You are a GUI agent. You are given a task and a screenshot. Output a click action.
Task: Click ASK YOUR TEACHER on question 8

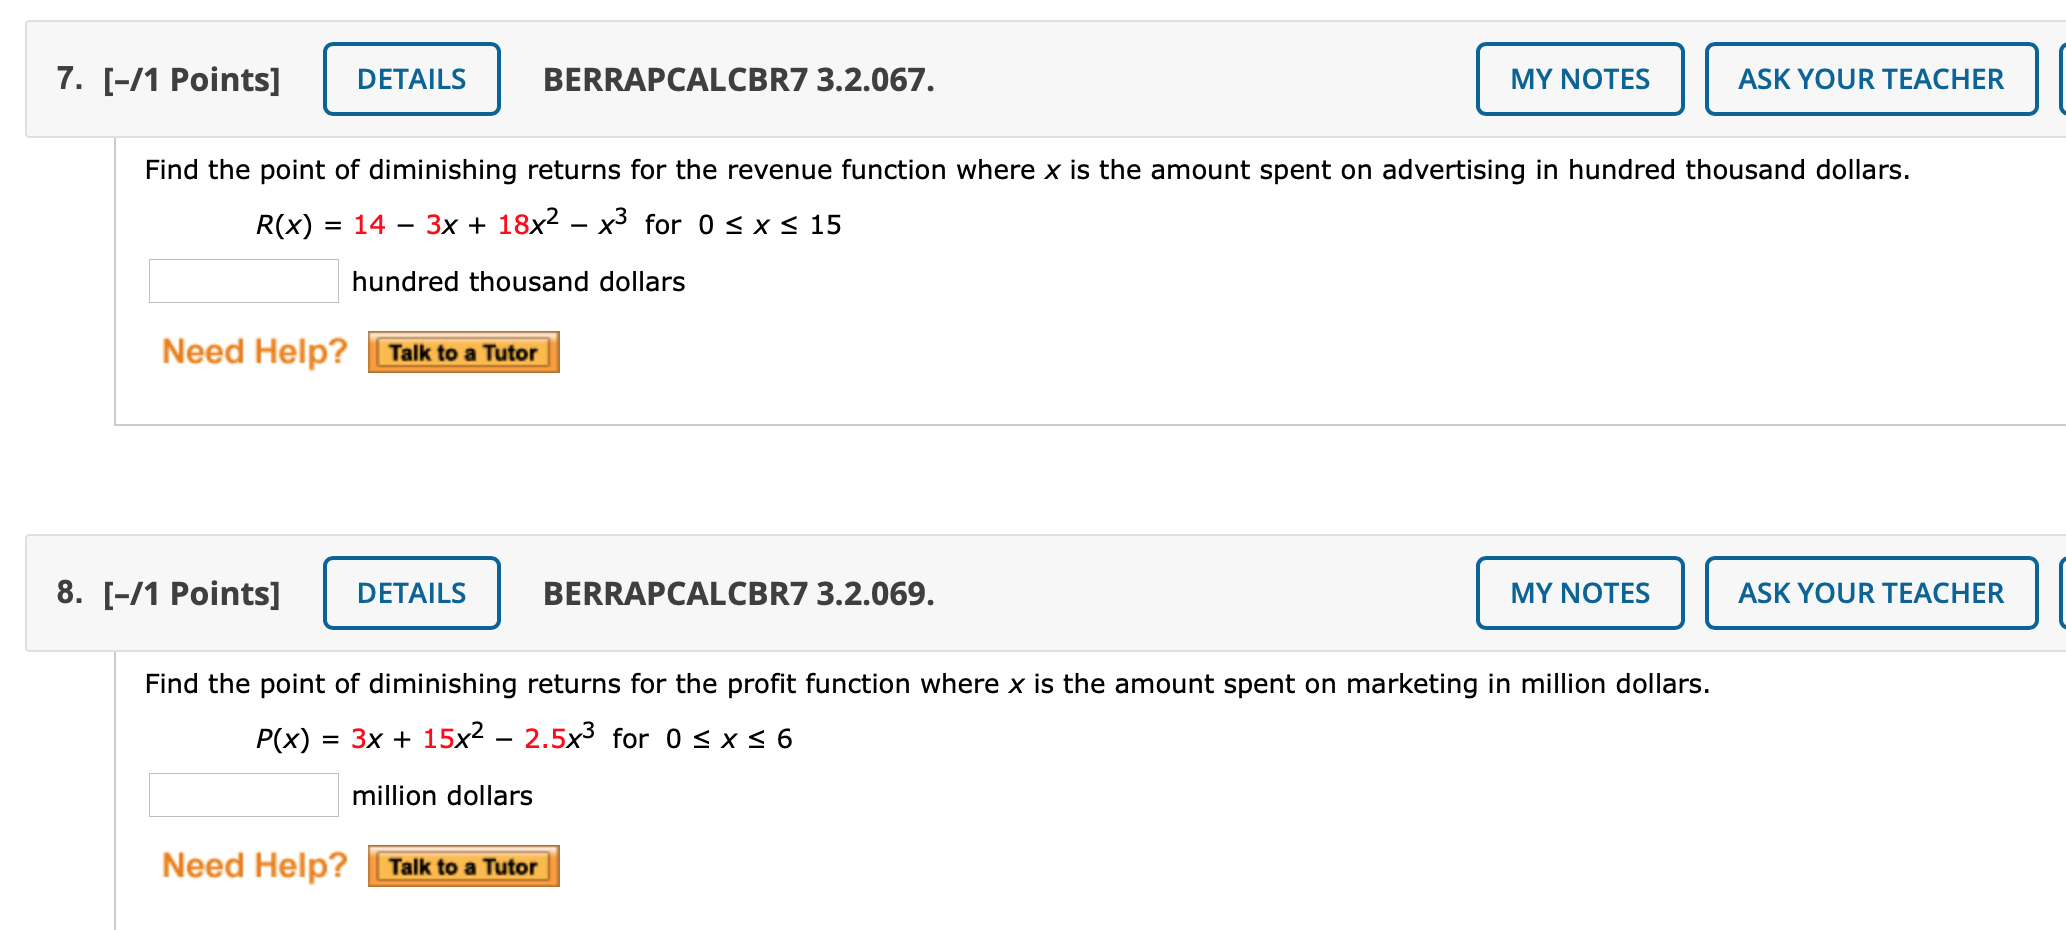(1870, 592)
